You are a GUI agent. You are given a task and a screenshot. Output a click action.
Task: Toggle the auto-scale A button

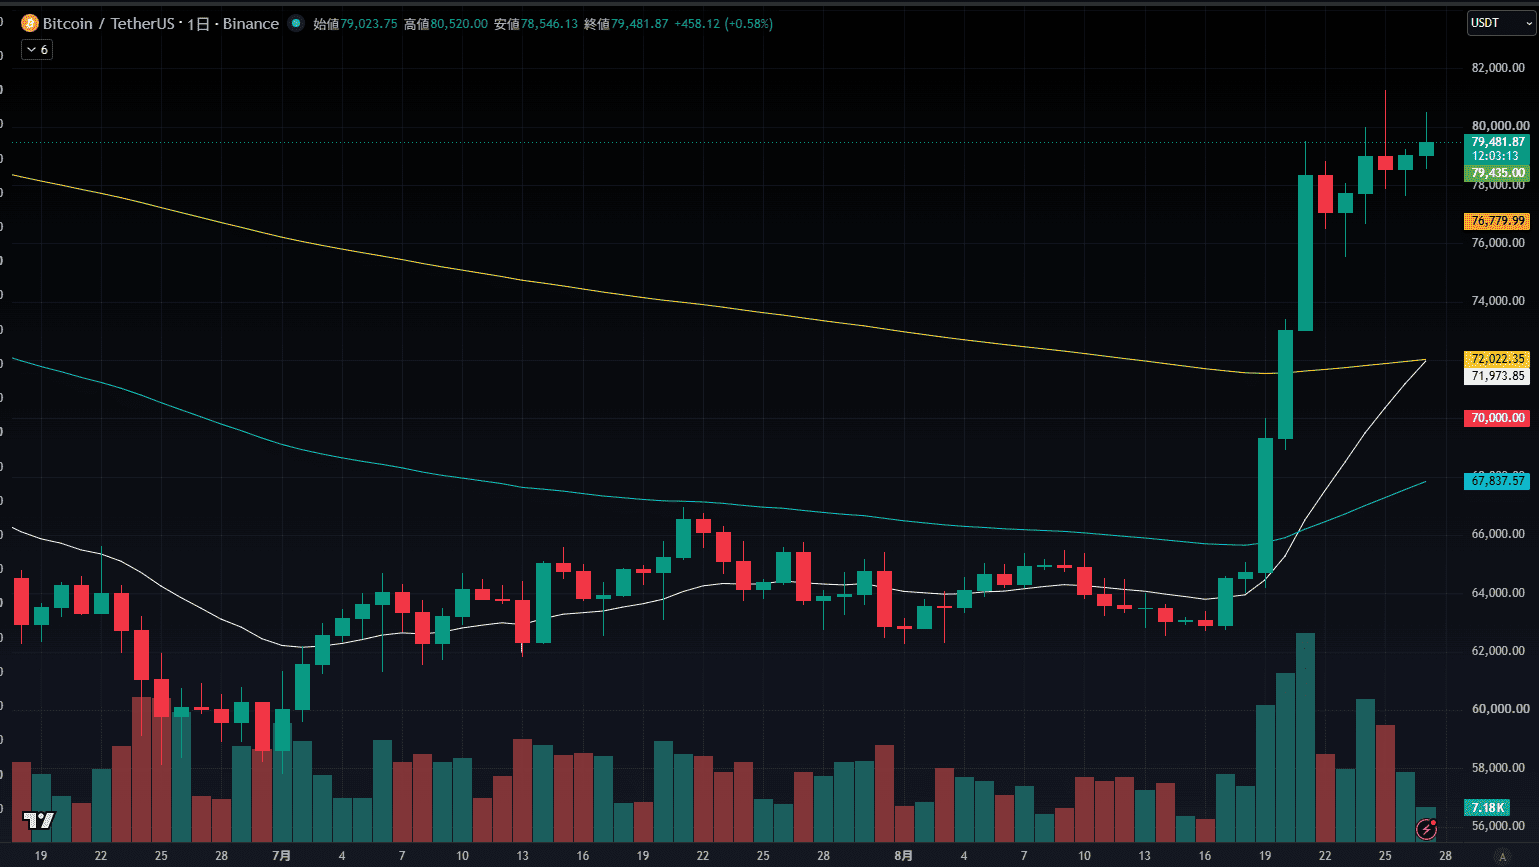coord(1501,856)
